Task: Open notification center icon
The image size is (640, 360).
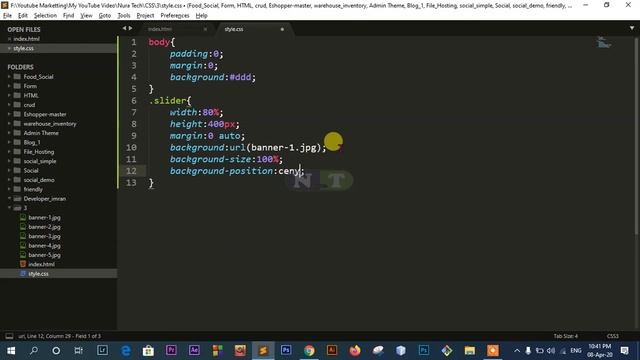Action: [624, 351]
